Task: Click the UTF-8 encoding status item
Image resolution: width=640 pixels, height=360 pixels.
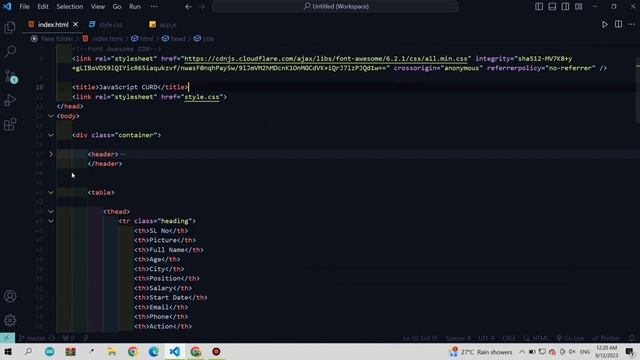Action: click(486, 338)
